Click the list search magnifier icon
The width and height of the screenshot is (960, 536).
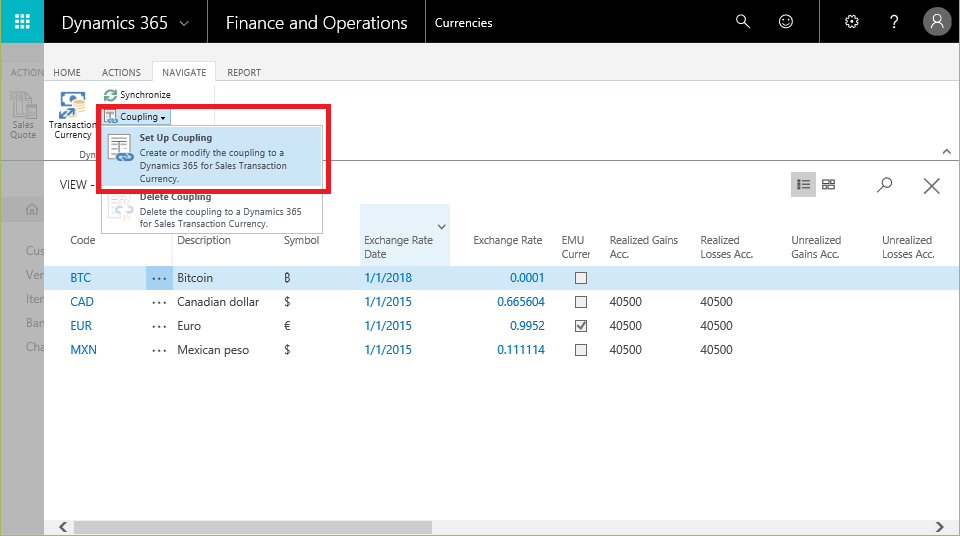pos(884,184)
